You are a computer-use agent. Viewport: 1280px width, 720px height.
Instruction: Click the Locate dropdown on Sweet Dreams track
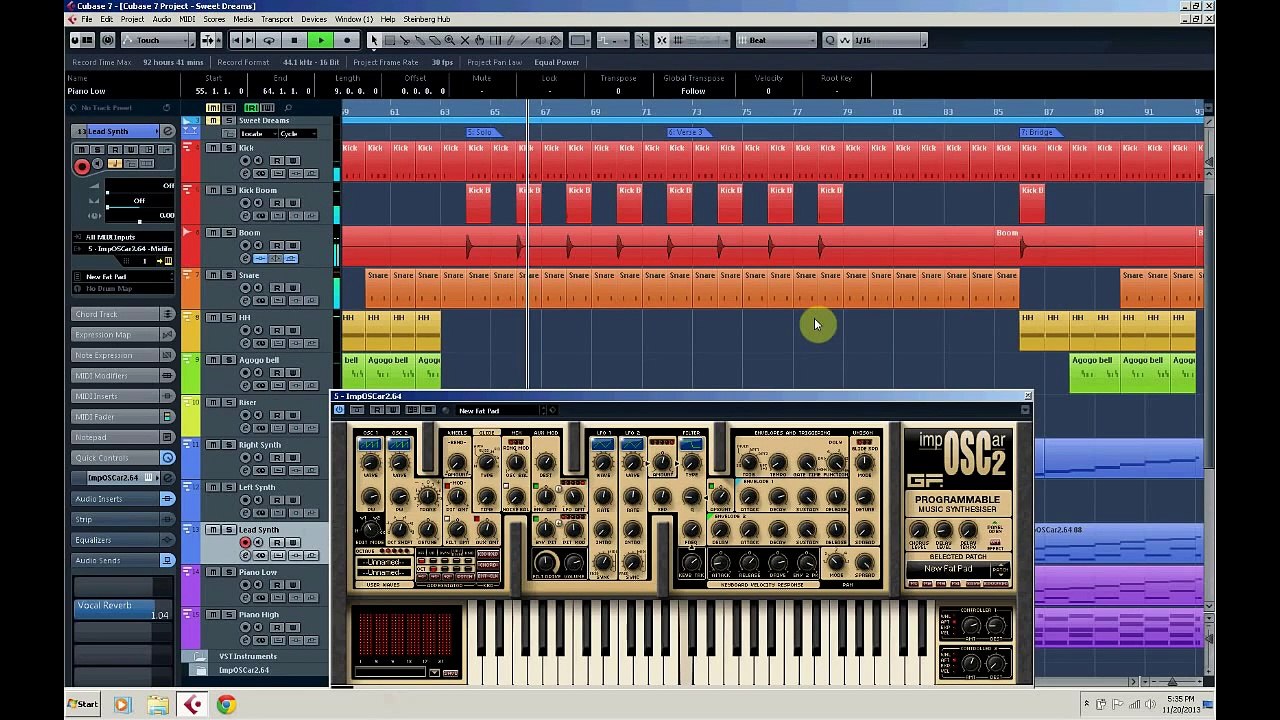pos(257,133)
